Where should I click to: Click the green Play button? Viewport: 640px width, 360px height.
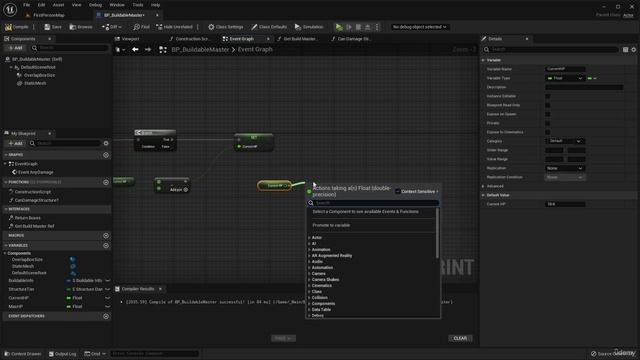(x=339, y=27)
